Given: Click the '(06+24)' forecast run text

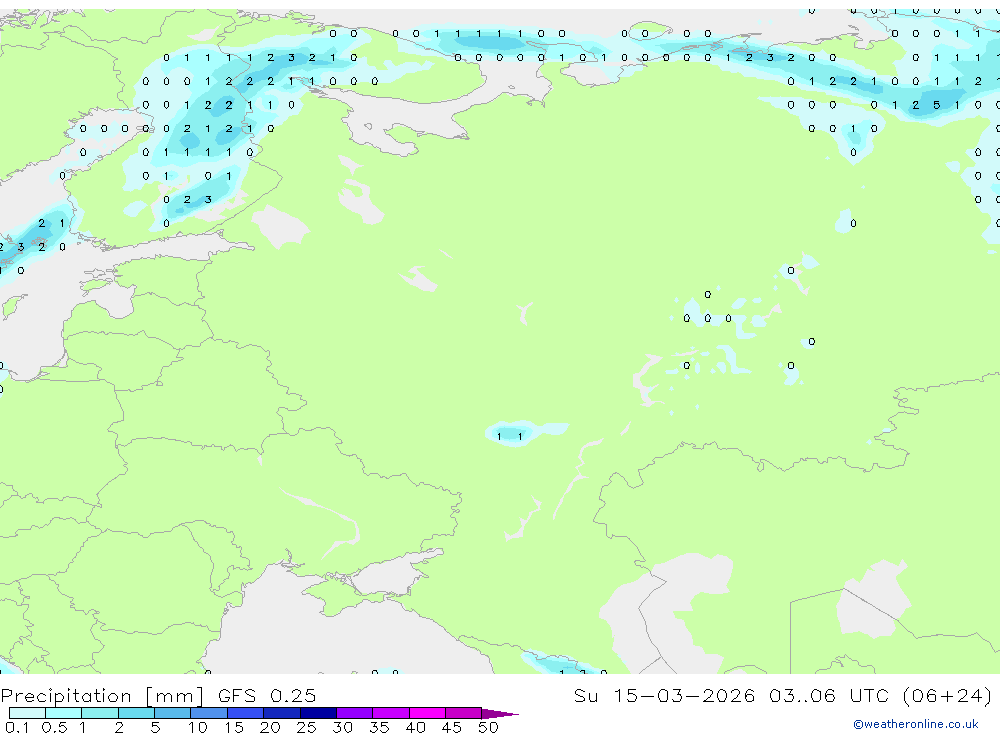Looking at the screenshot, I should [947, 695].
